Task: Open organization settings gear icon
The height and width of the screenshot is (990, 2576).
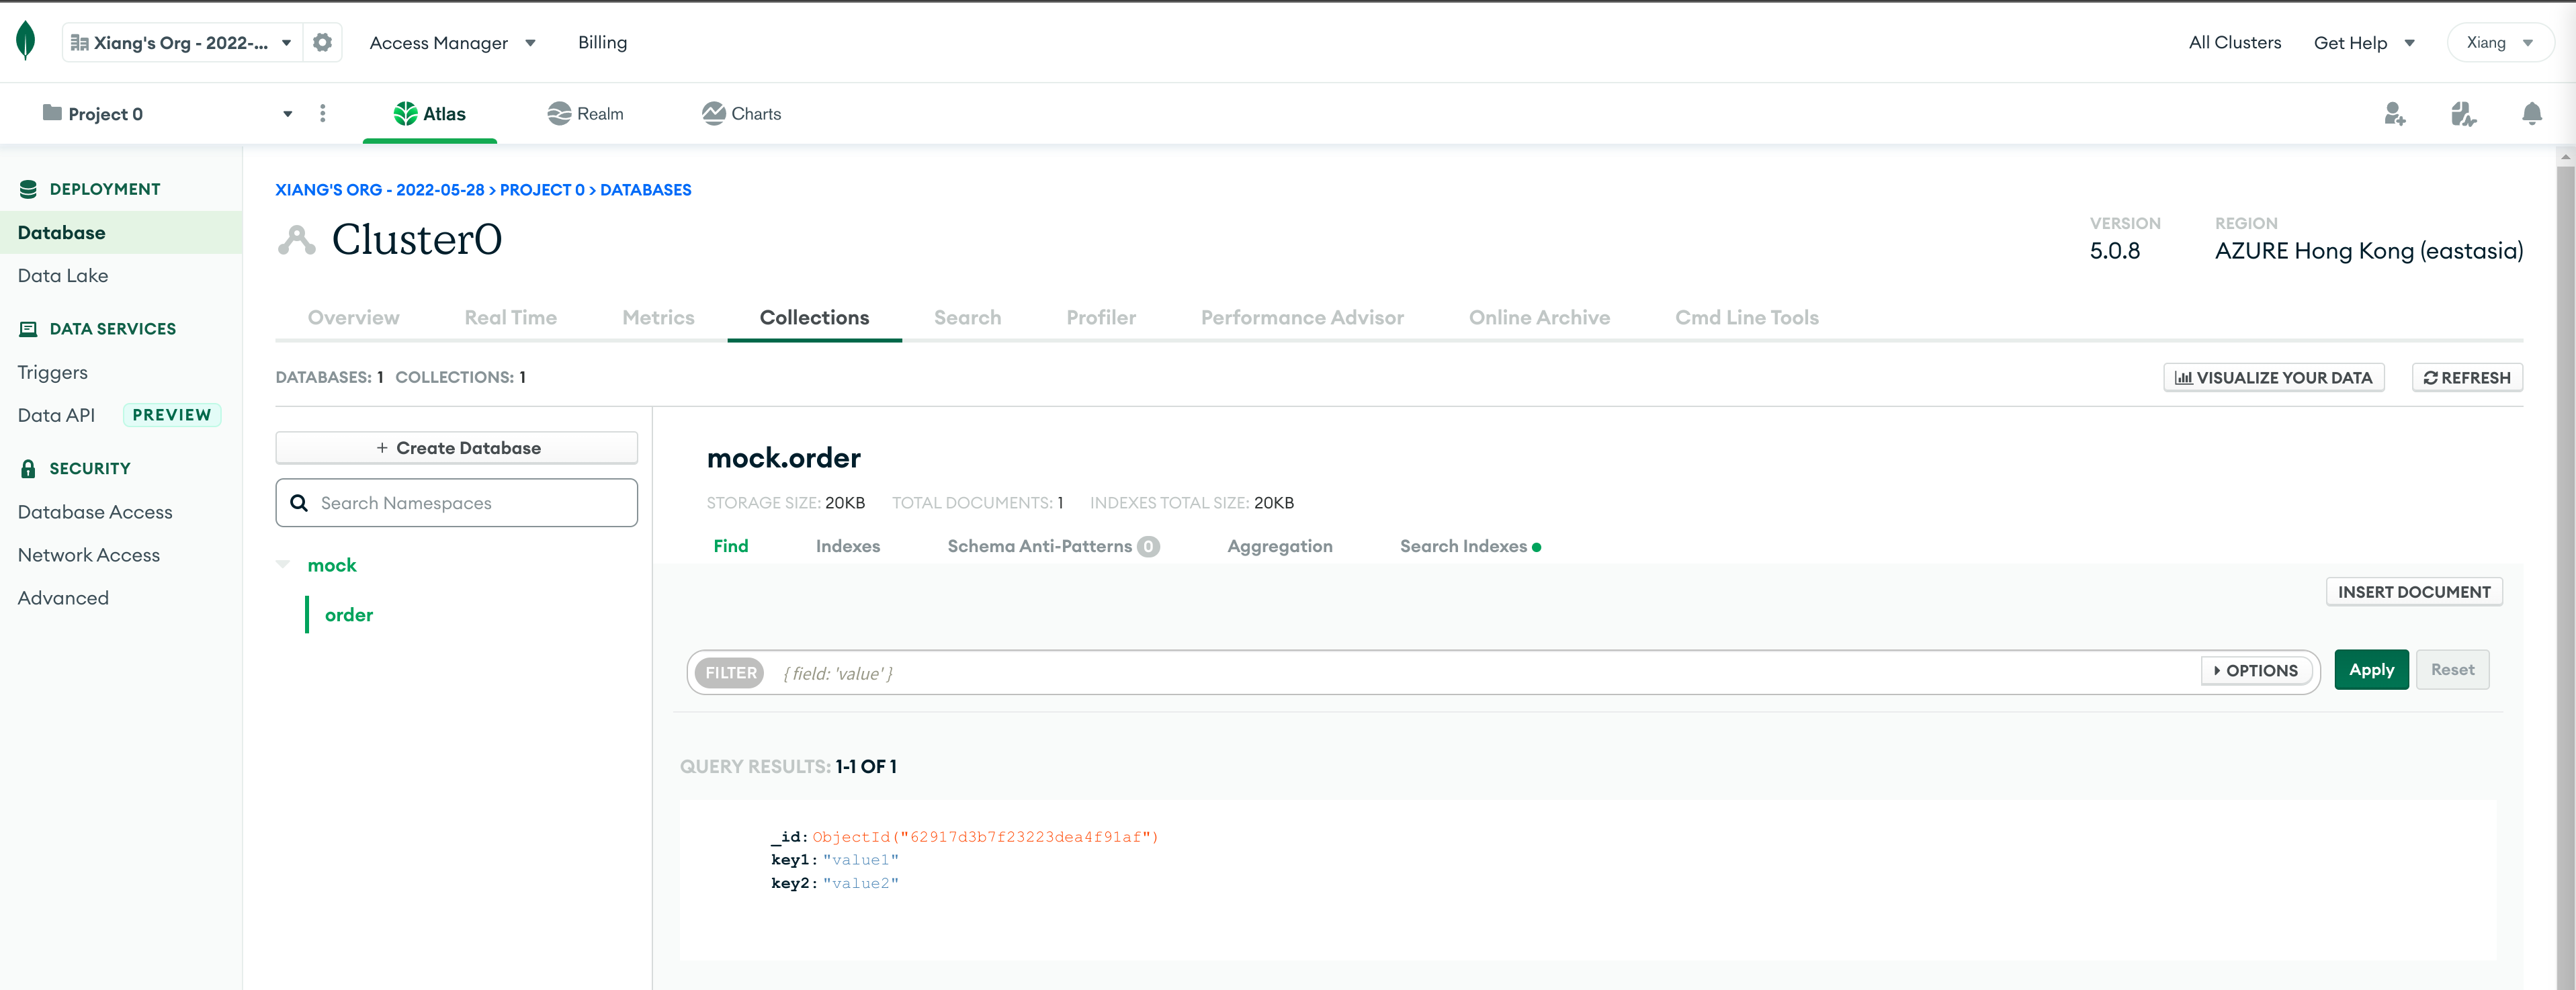Action: 322,43
